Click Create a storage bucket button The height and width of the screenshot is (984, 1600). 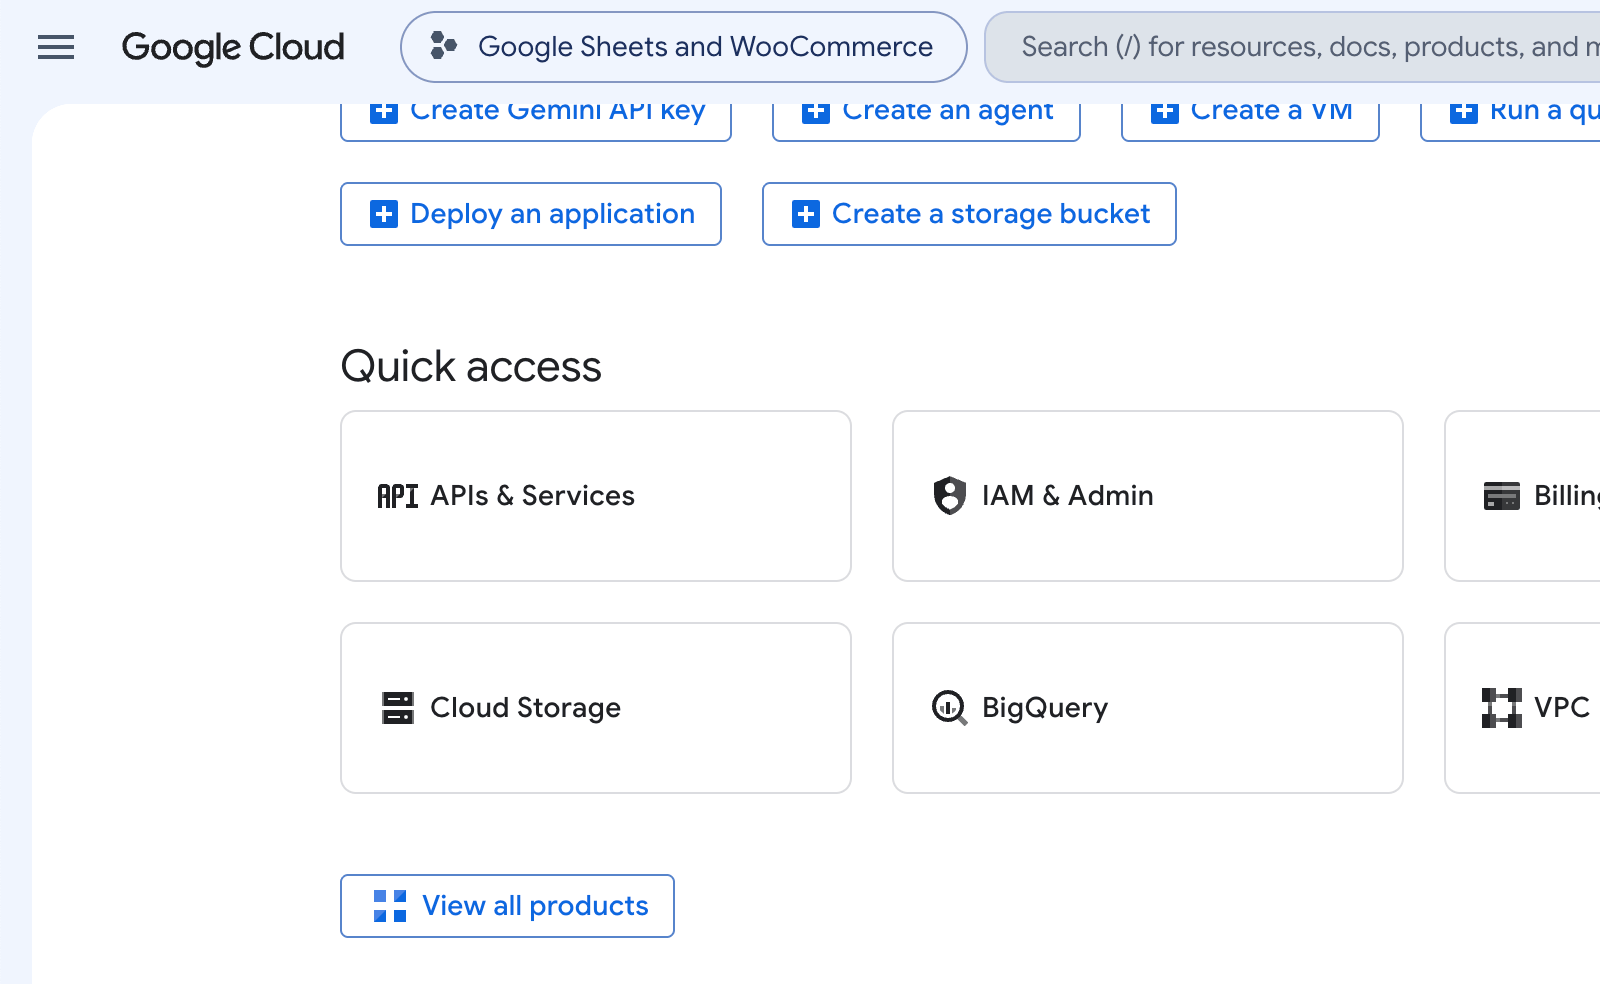969,214
